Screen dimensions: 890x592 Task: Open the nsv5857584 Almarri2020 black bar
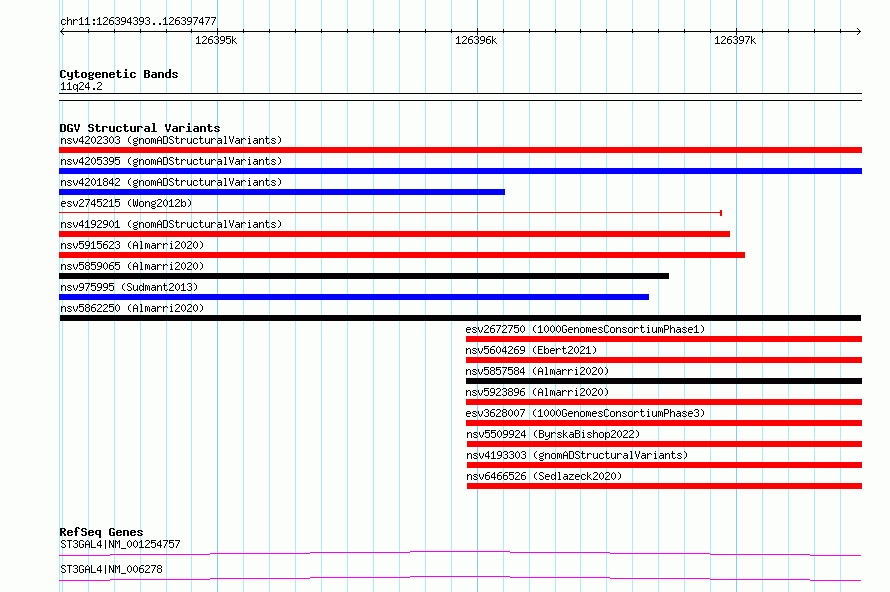pos(664,381)
